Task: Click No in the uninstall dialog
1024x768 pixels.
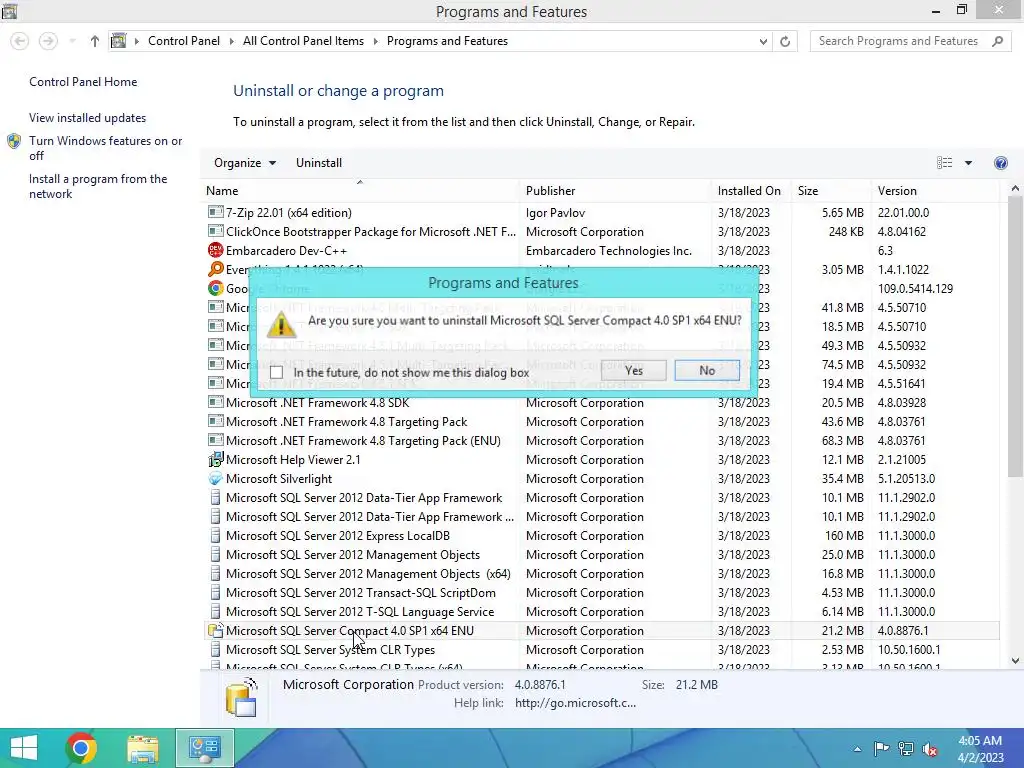Action: pyautogui.click(x=707, y=370)
